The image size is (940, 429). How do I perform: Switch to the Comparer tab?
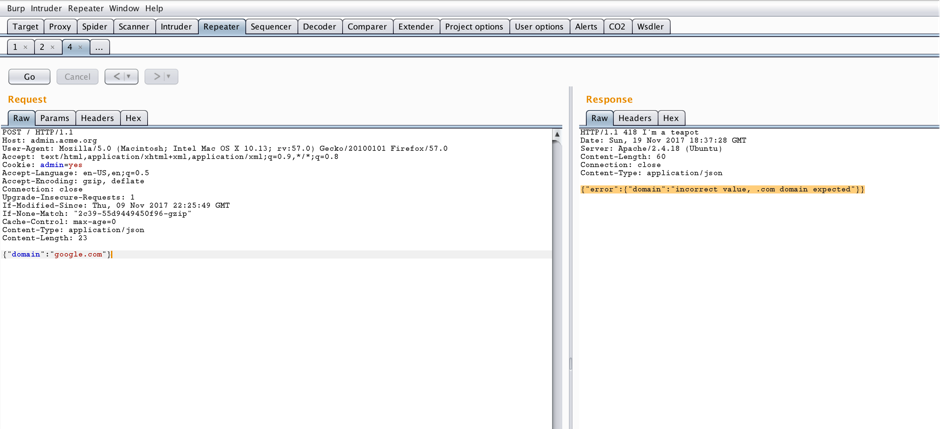(x=367, y=26)
